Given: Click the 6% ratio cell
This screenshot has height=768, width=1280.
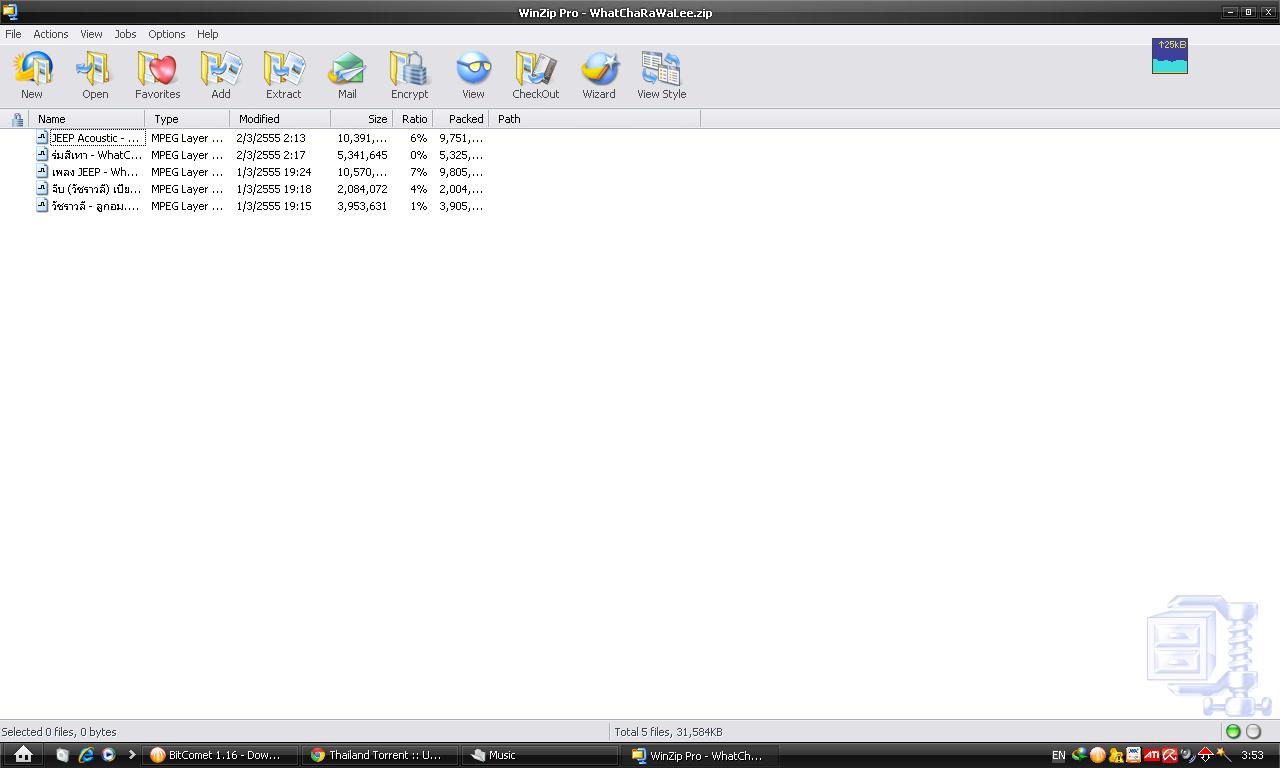Looking at the screenshot, I should 418,138.
